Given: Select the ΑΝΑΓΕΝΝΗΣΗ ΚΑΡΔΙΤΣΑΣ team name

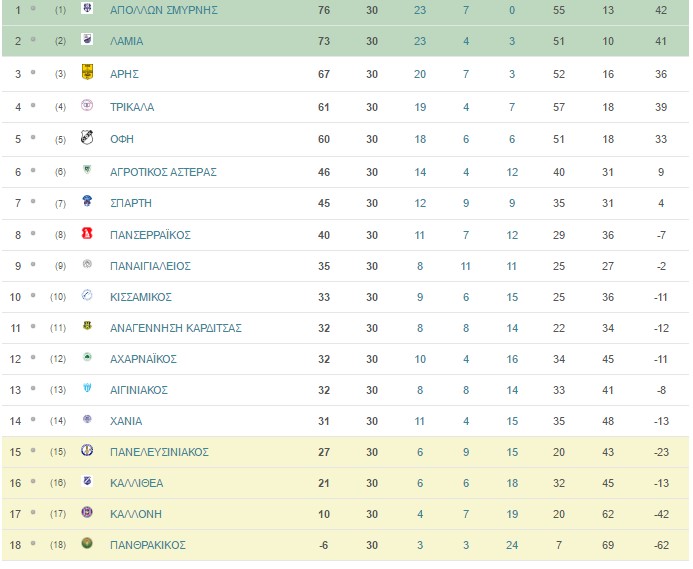Looking at the screenshot, I should pyautogui.click(x=175, y=328).
